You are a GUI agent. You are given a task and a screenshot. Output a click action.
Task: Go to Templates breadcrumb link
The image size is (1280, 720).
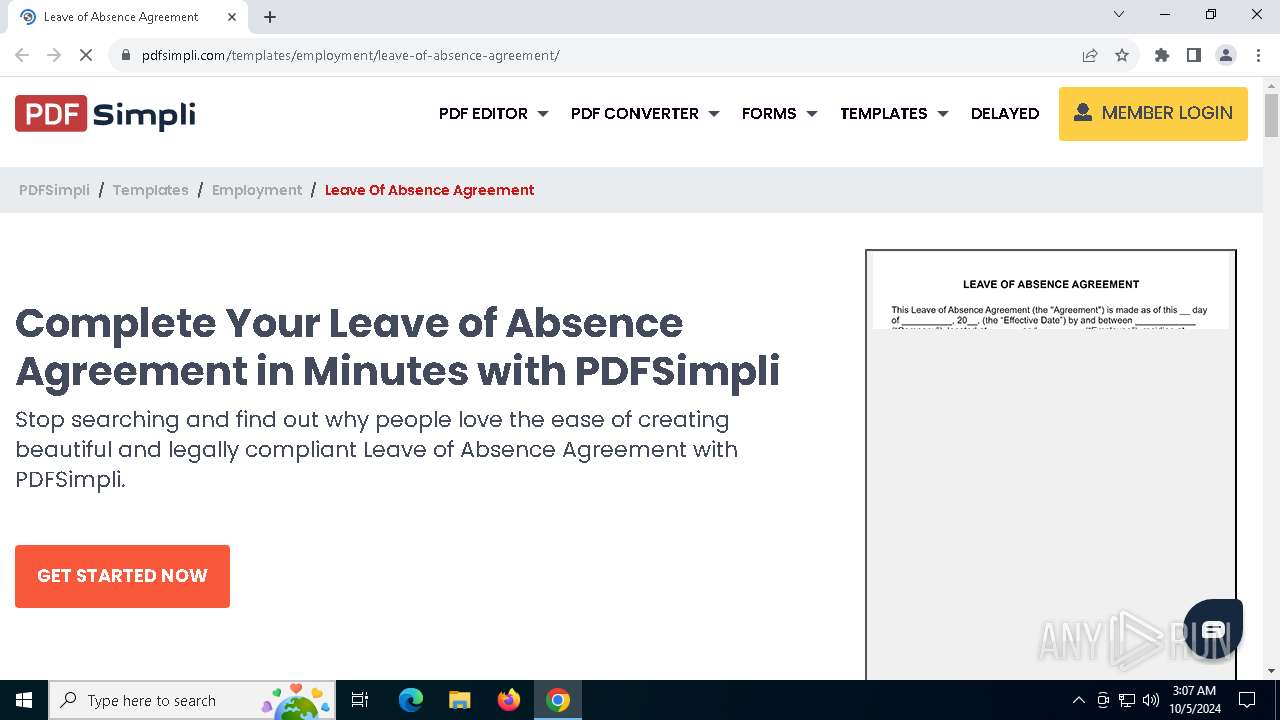150,190
